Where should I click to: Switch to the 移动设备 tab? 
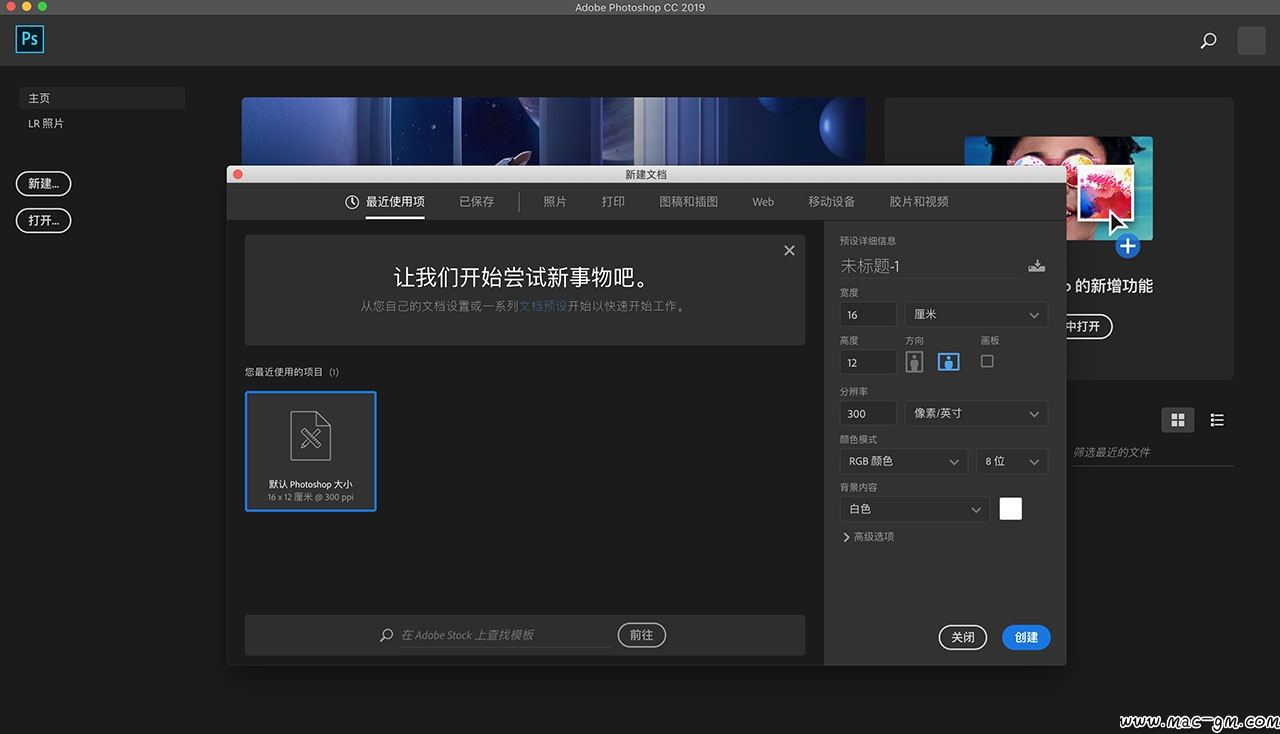[x=832, y=202]
